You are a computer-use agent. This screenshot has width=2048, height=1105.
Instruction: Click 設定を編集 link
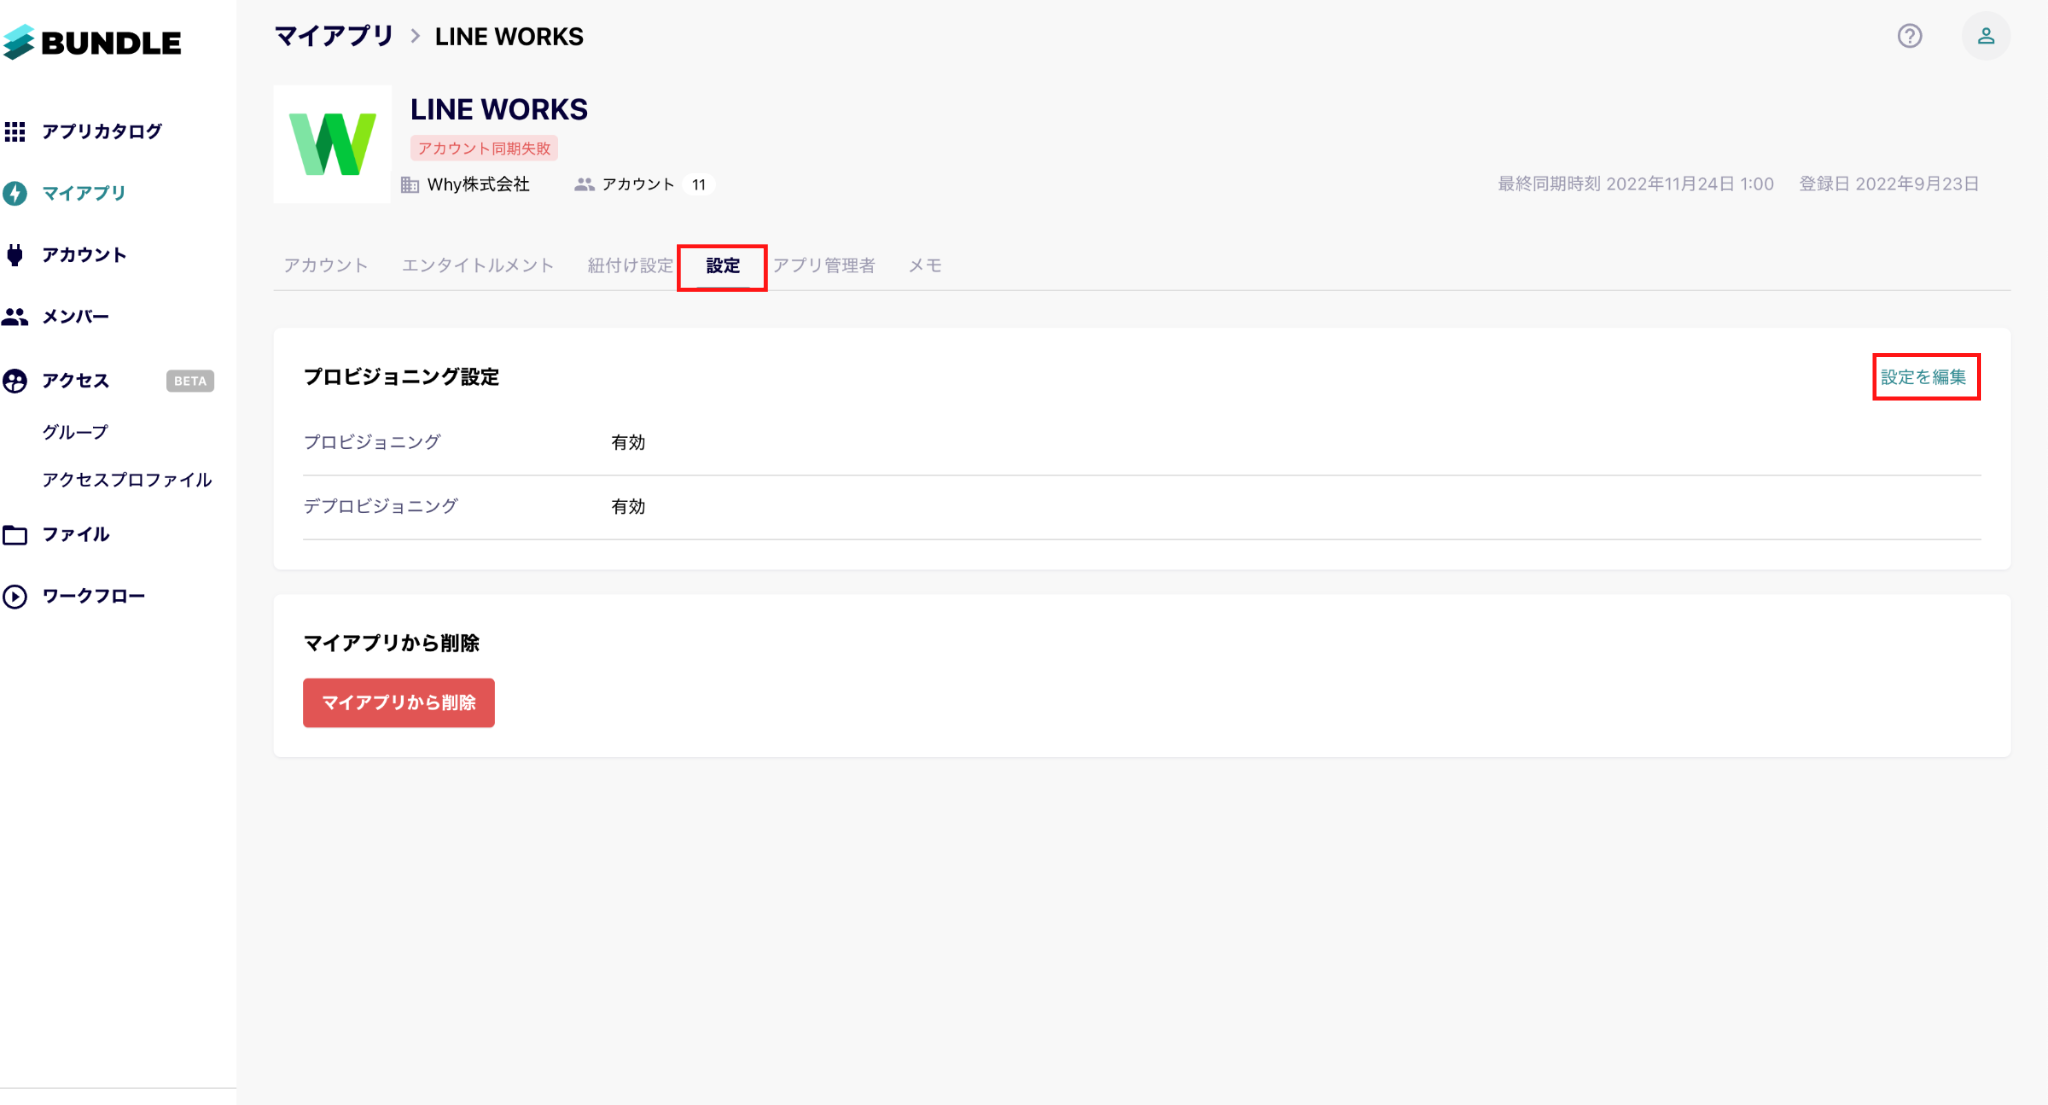(1924, 377)
